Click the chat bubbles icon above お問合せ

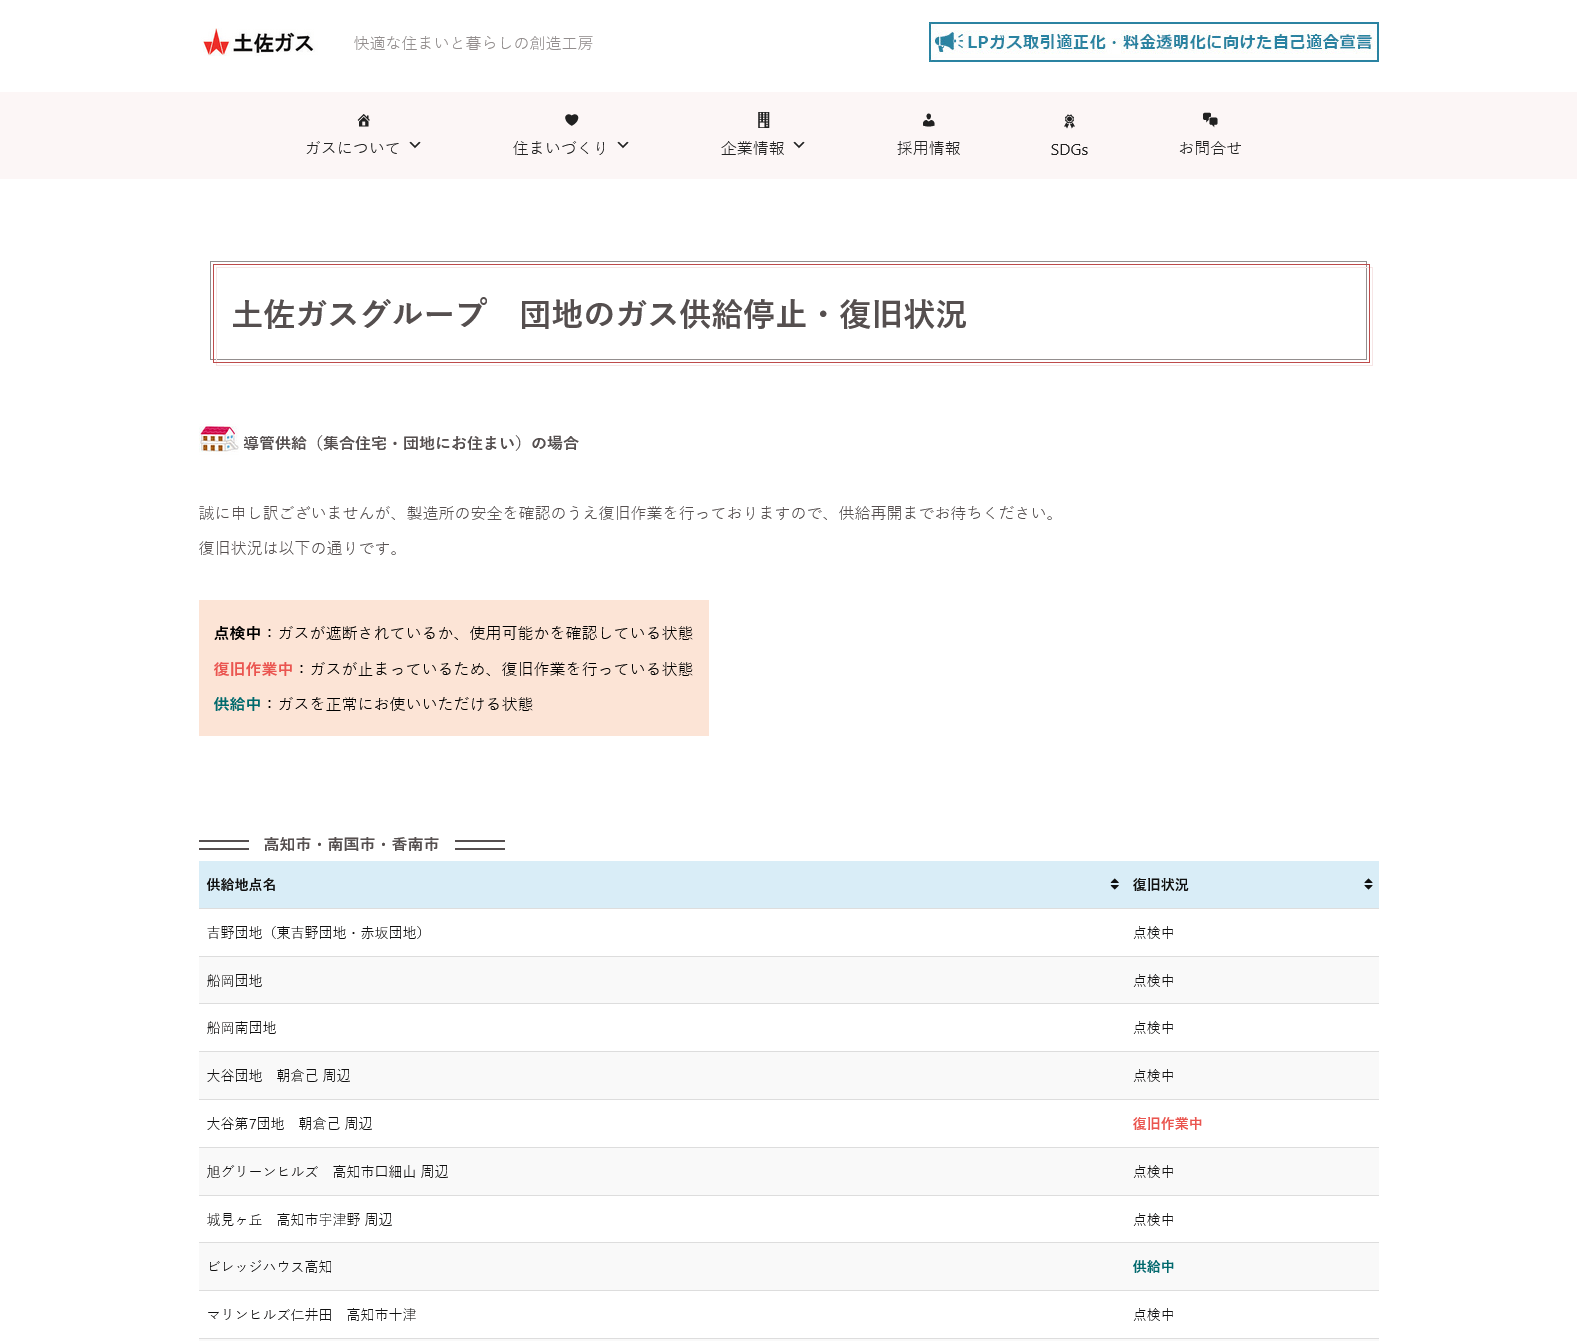(x=1210, y=120)
